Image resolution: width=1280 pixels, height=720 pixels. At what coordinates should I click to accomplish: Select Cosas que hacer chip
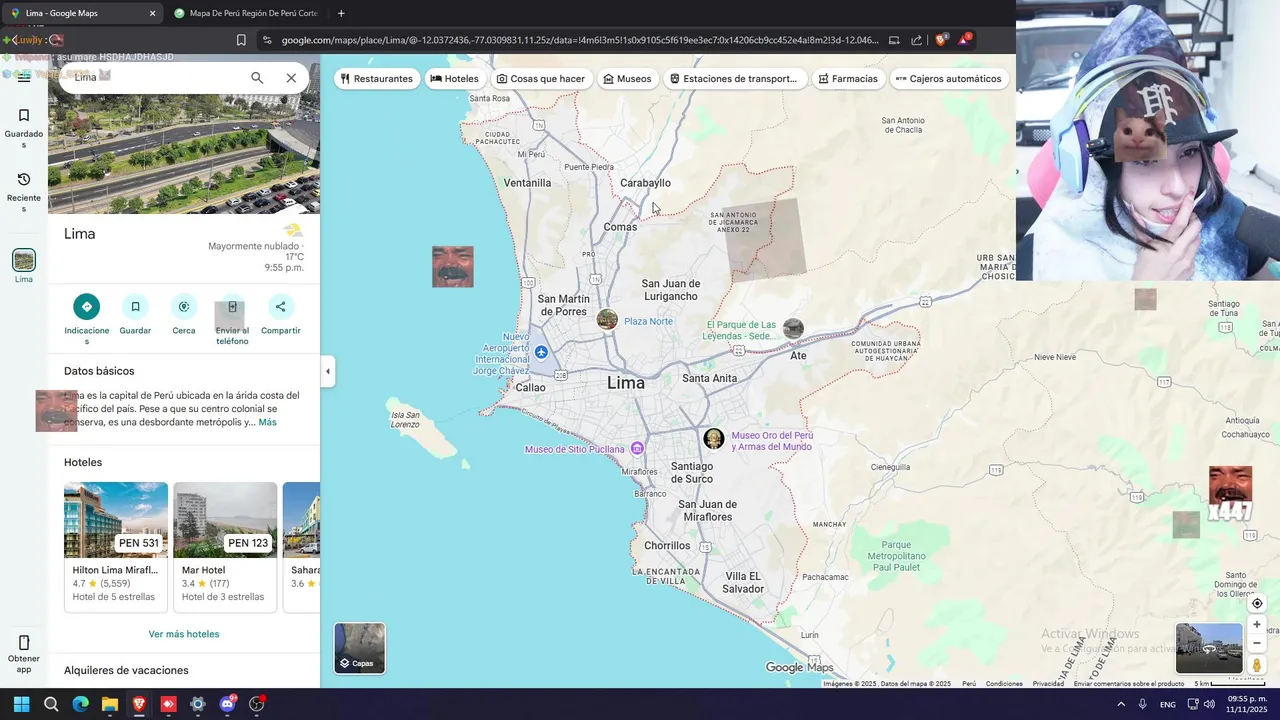click(541, 79)
